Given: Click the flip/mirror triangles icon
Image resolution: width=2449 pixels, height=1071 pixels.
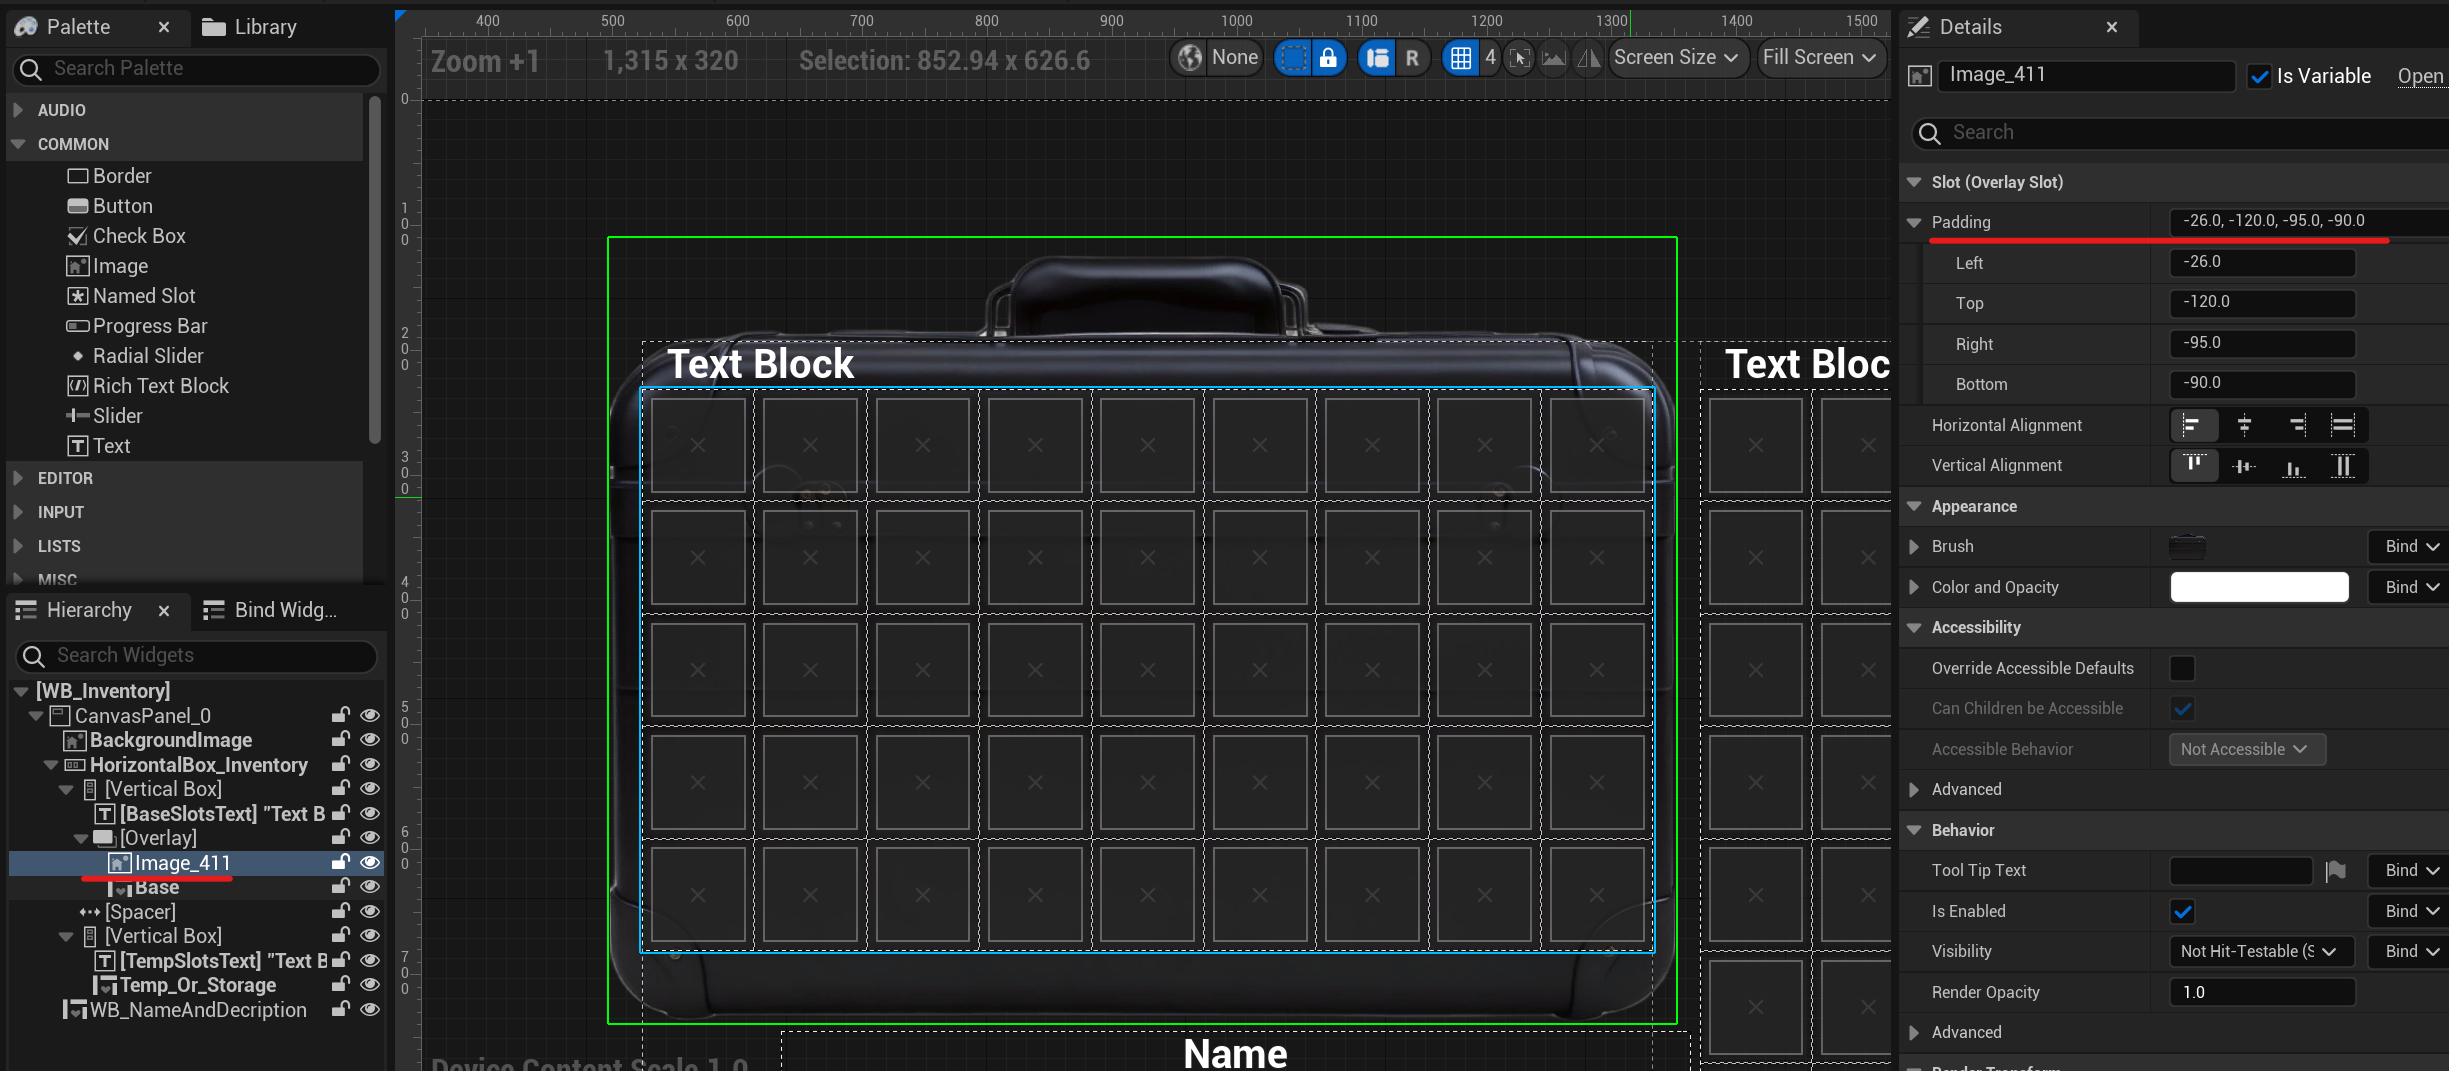Looking at the screenshot, I should click(x=1588, y=58).
